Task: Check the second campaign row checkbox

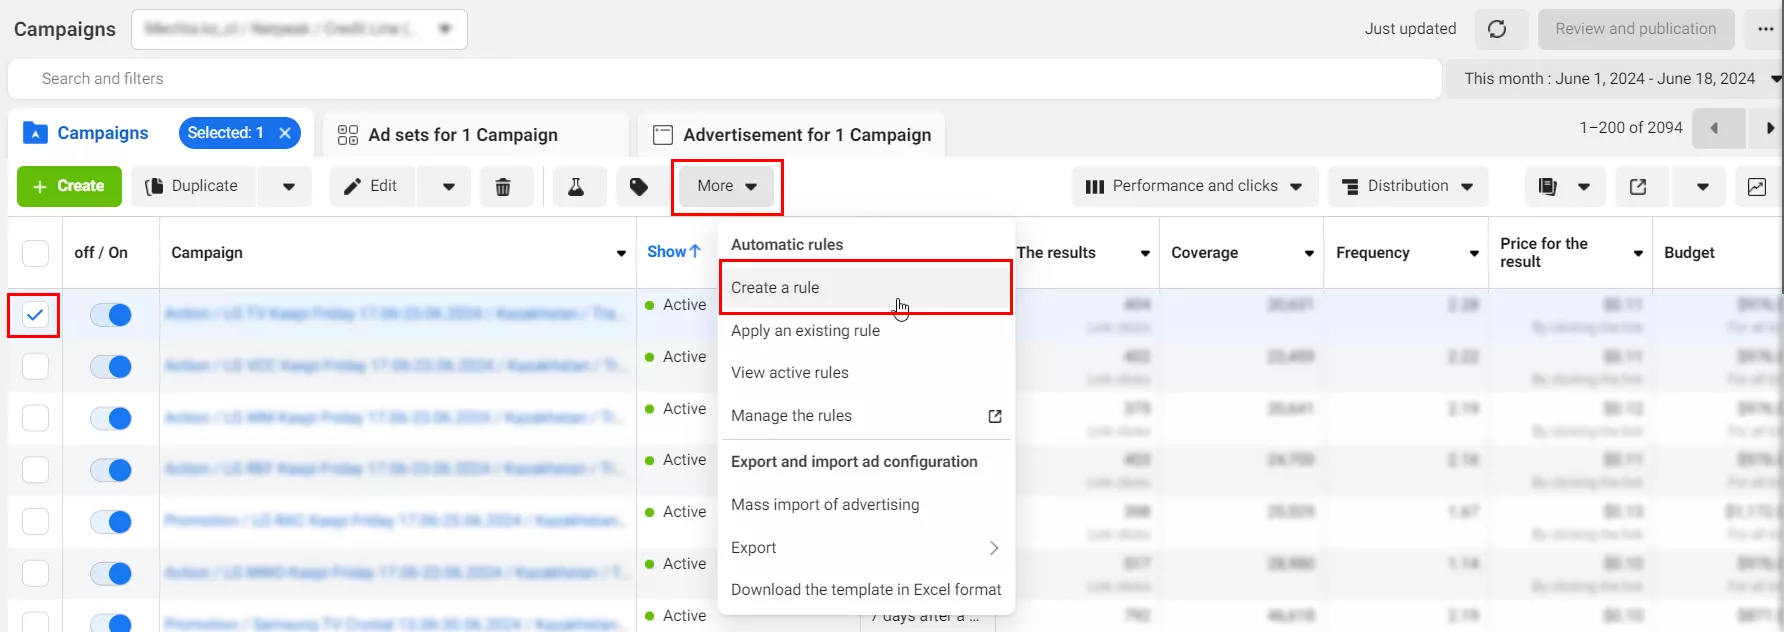Action: [35, 366]
